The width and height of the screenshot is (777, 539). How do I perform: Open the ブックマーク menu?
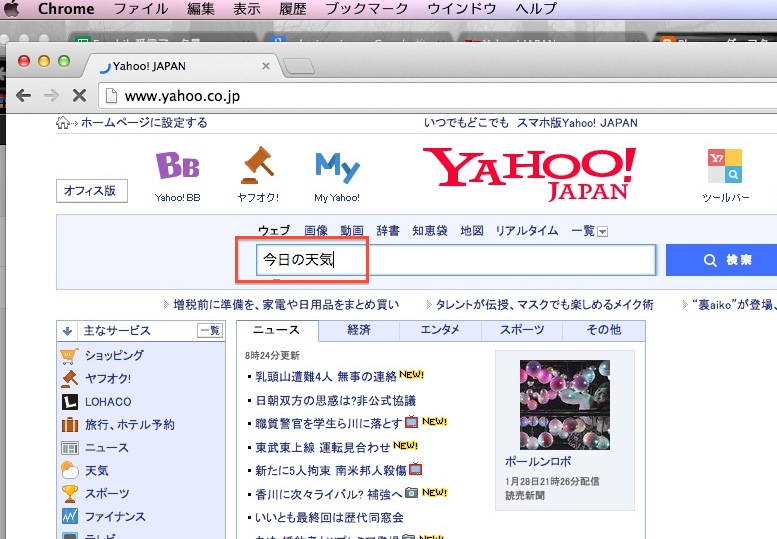coord(367,8)
